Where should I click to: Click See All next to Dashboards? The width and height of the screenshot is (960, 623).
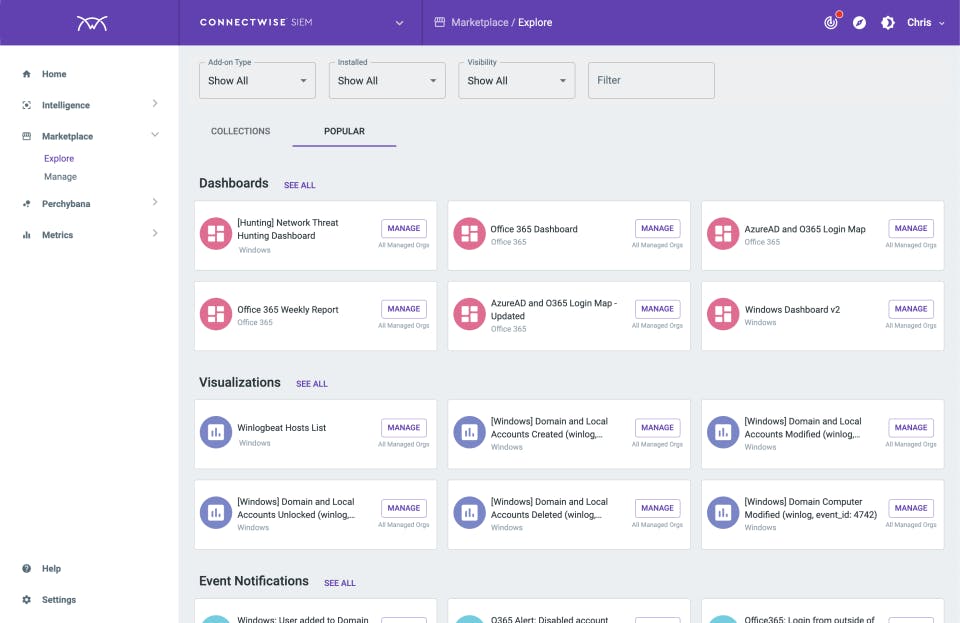pos(299,185)
